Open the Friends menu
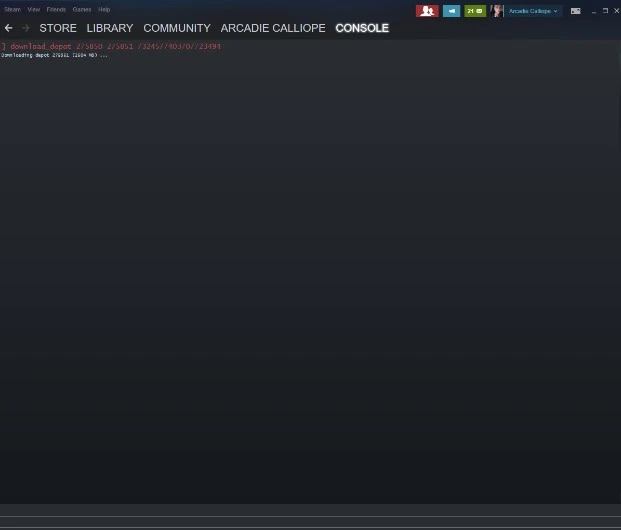This screenshot has width=621, height=530. tap(56, 10)
